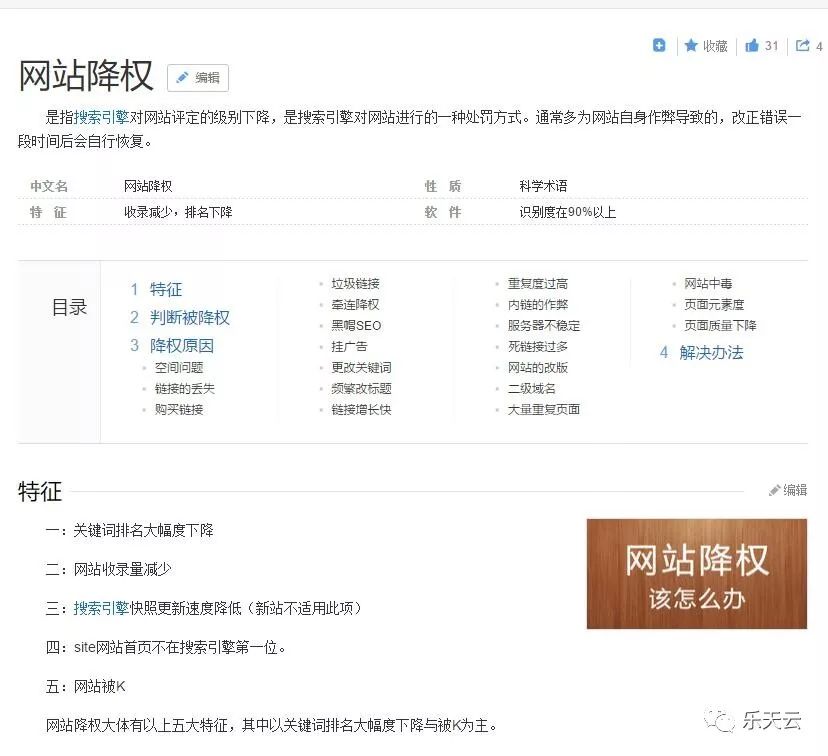Click the edit pencil icon next to 特征 section
Screen dimensions: 828x756
[x=773, y=490]
